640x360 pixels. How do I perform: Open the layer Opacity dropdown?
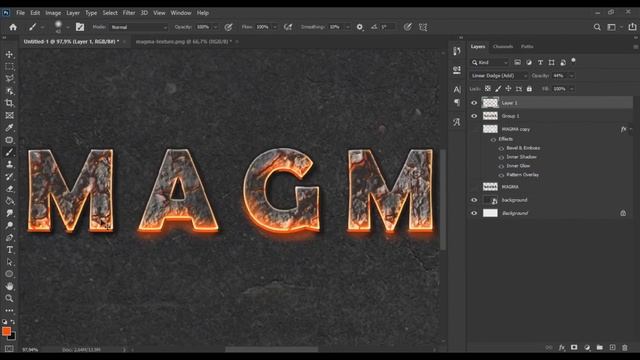(572, 76)
